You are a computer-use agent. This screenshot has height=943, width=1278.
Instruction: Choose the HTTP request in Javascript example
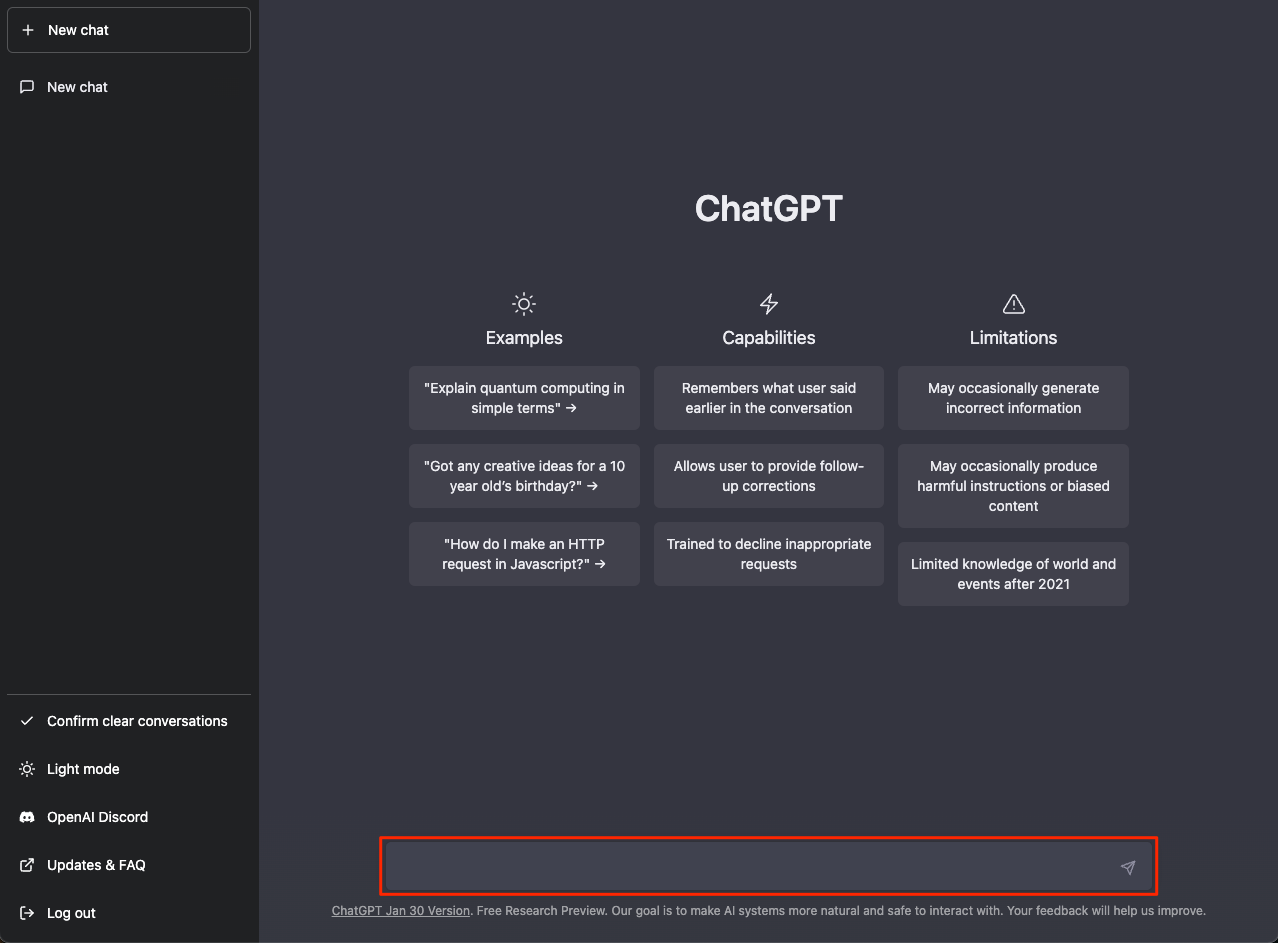pos(524,554)
